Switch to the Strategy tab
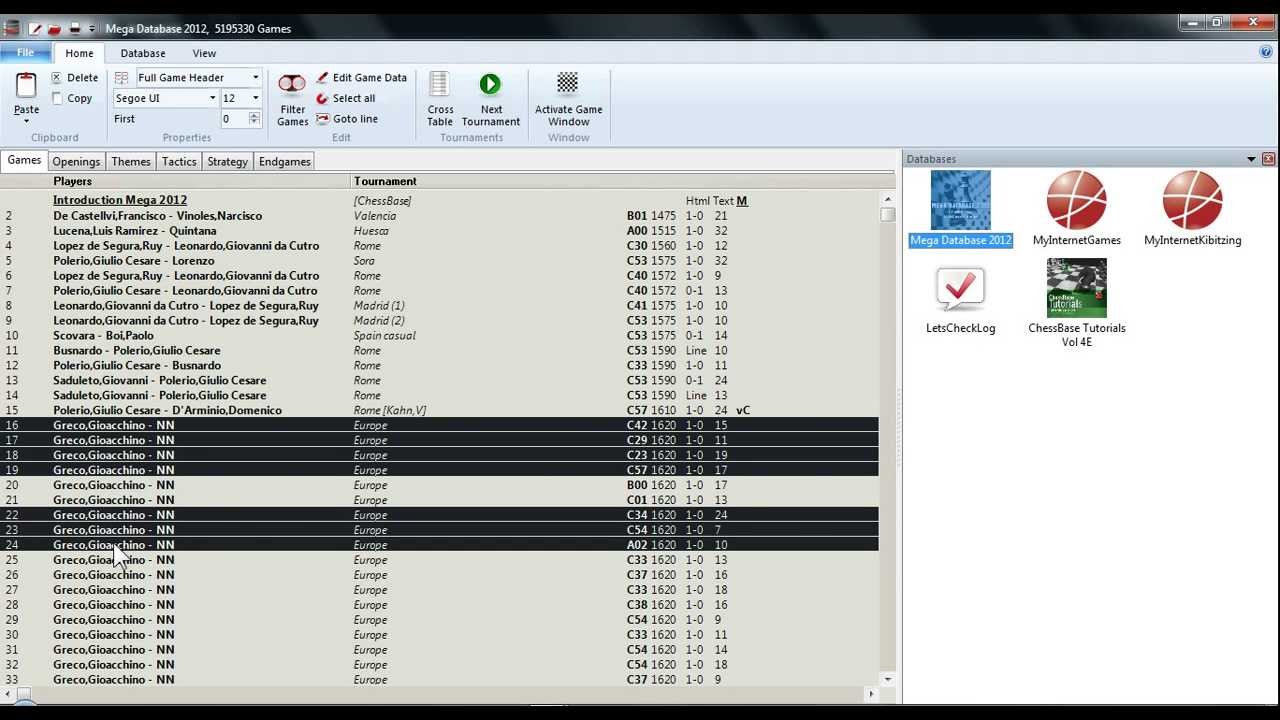The height and width of the screenshot is (720, 1280). 227,161
